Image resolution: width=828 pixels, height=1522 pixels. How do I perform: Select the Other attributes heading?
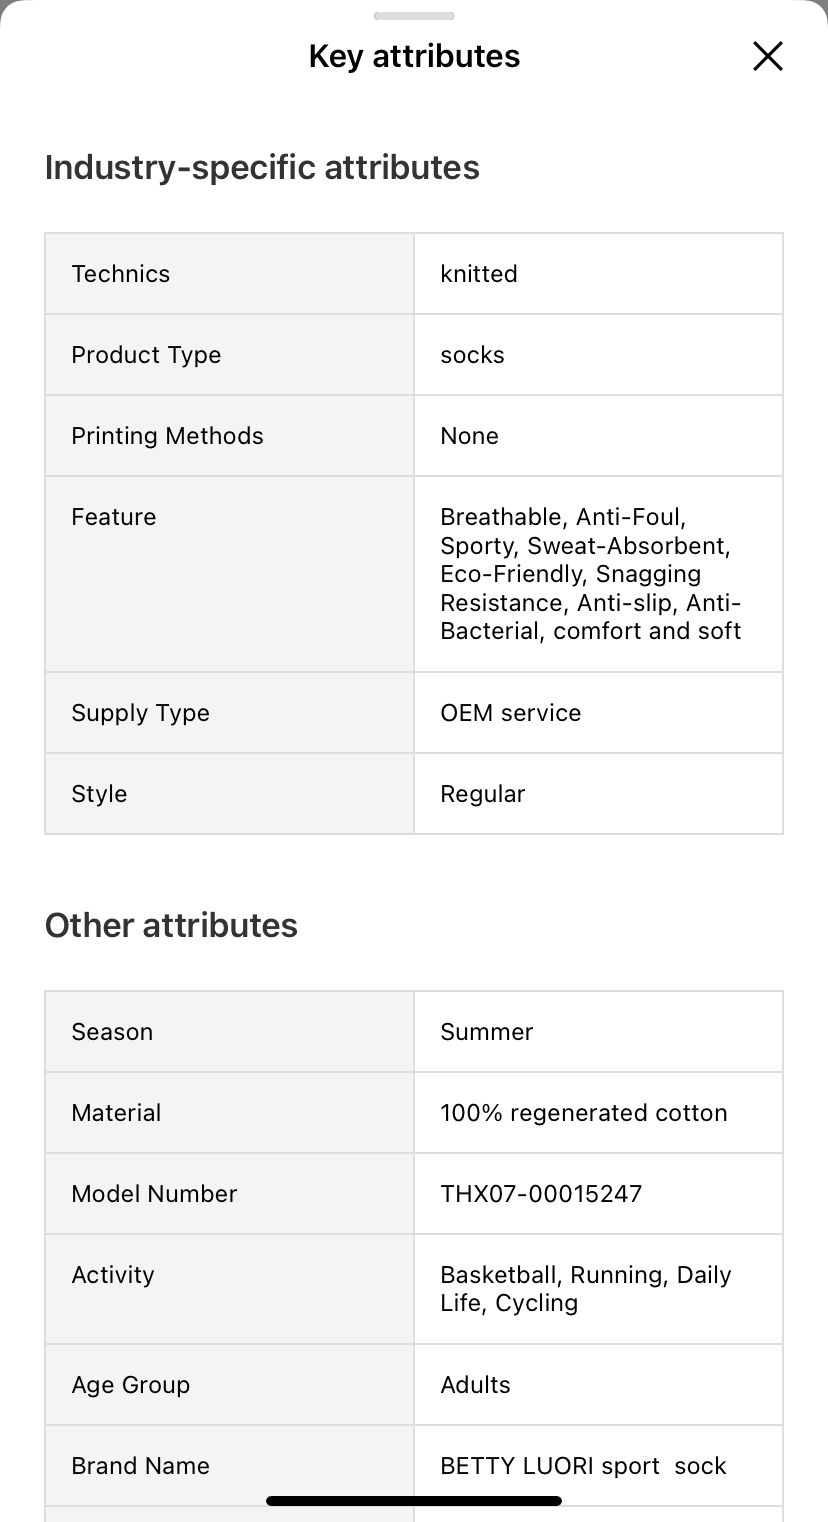click(x=171, y=925)
